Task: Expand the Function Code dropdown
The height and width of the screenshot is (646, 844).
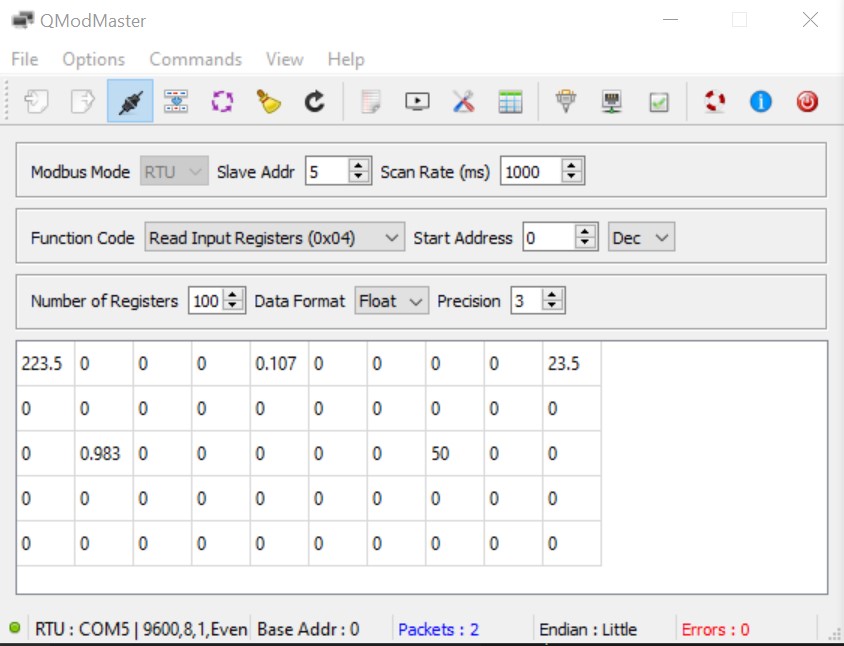Action: [x=274, y=238]
